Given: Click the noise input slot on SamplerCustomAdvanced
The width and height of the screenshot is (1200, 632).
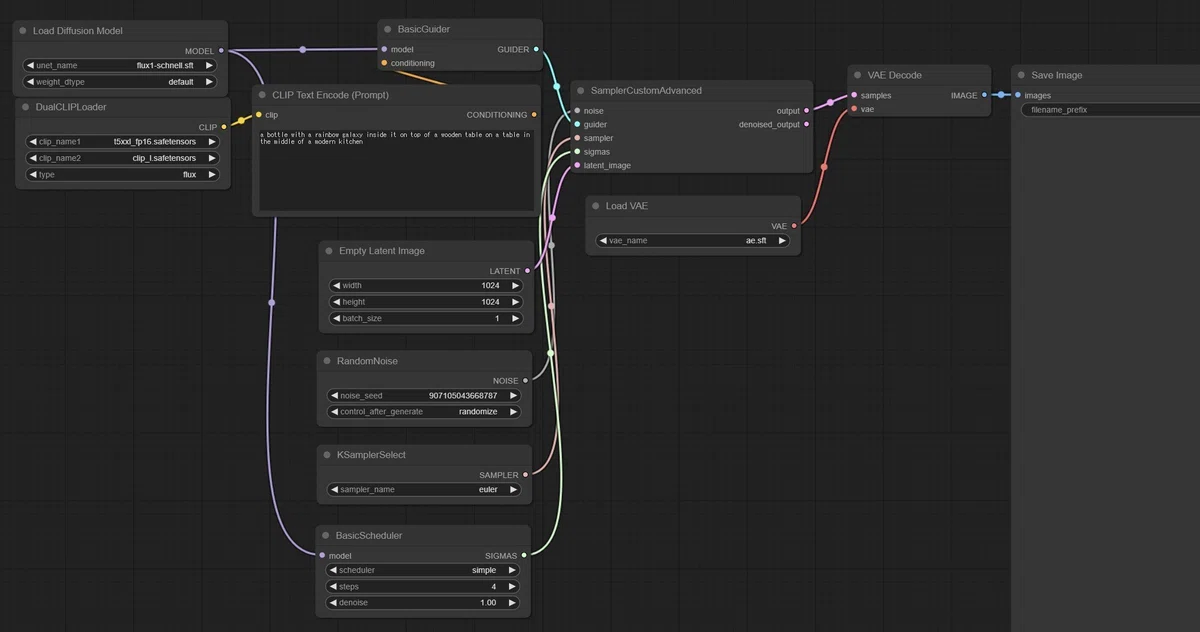Looking at the screenshot, I should click(x=577, y=111).
